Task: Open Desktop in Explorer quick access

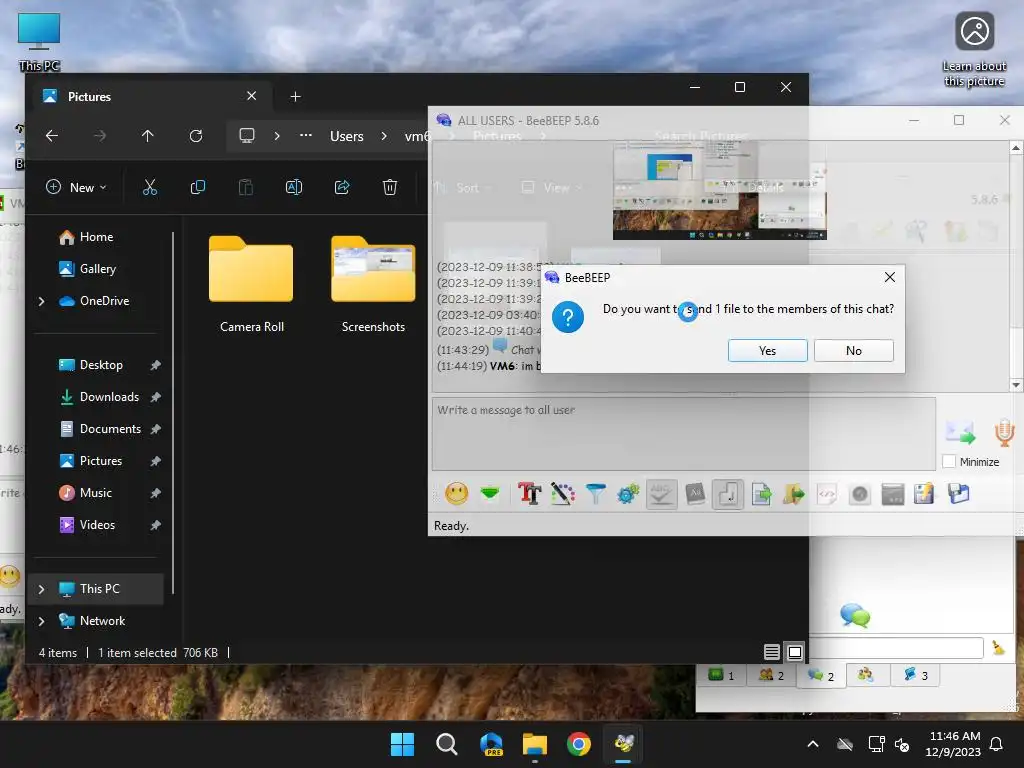Action: 99,365
